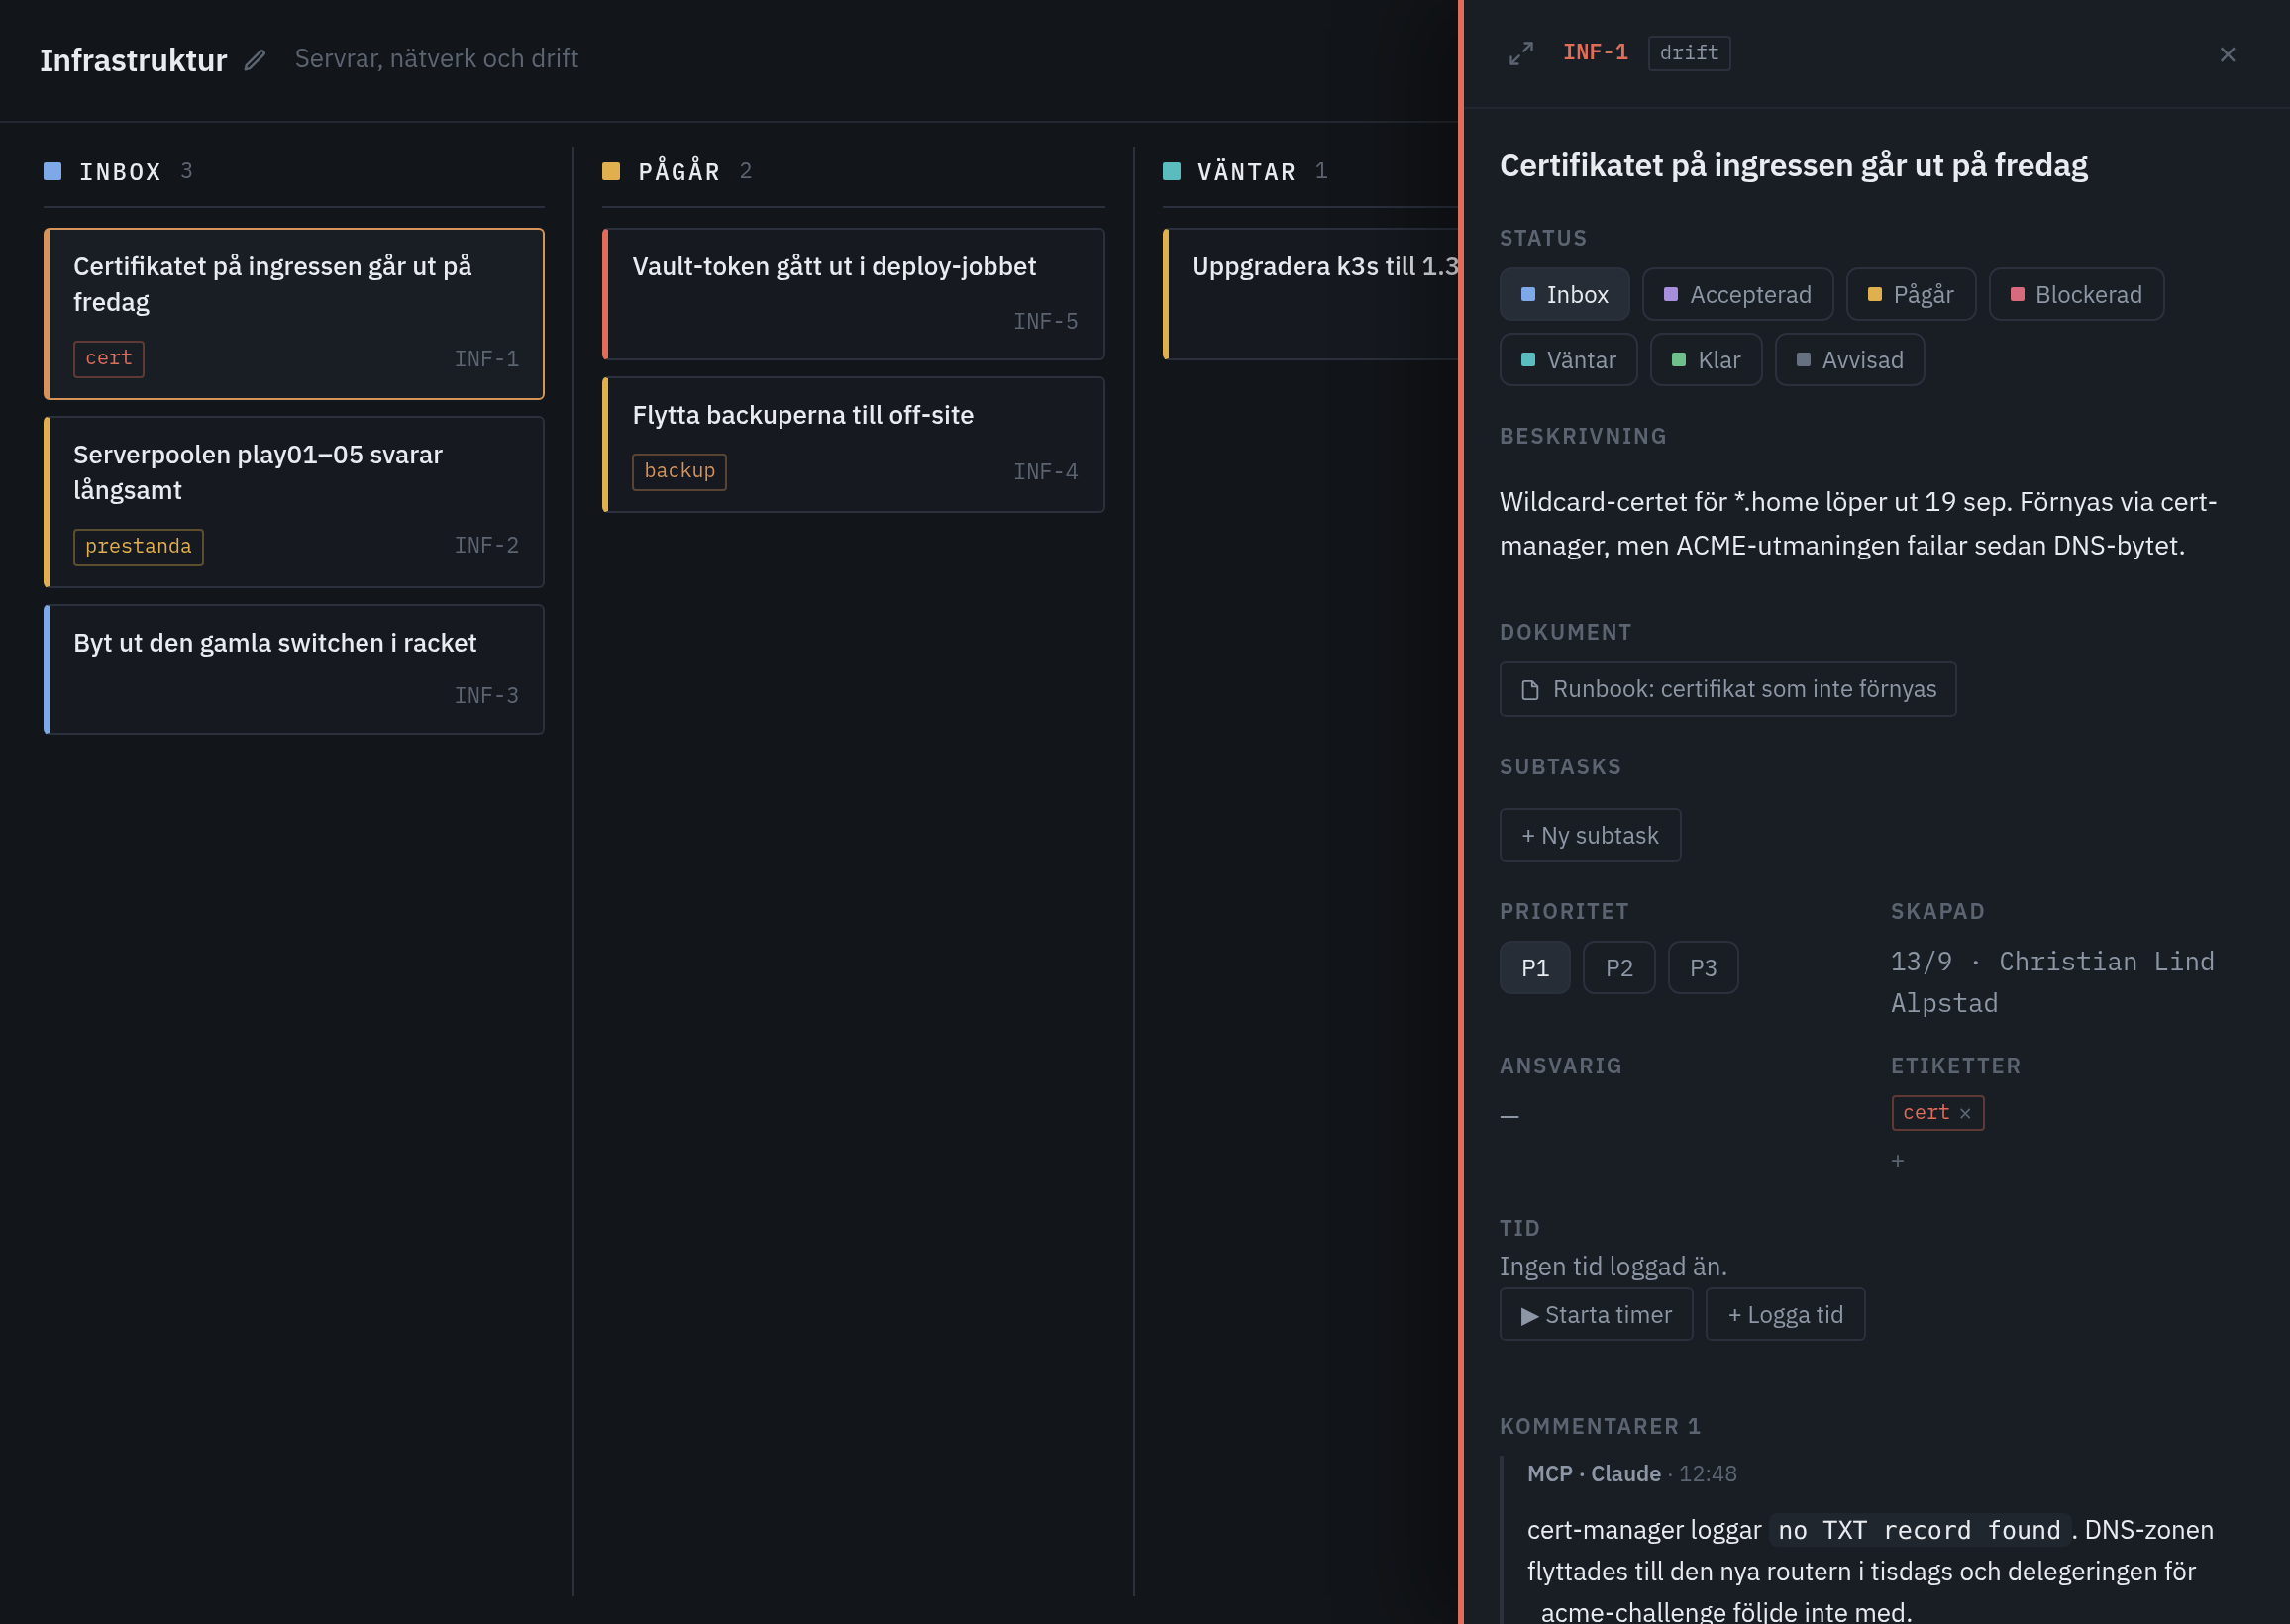Click the panel title Certifikatet på ingressen
Image resolution: width=2290 pixels, height=1624 pixels.
pyautogui.click(x=1794, y=166)
